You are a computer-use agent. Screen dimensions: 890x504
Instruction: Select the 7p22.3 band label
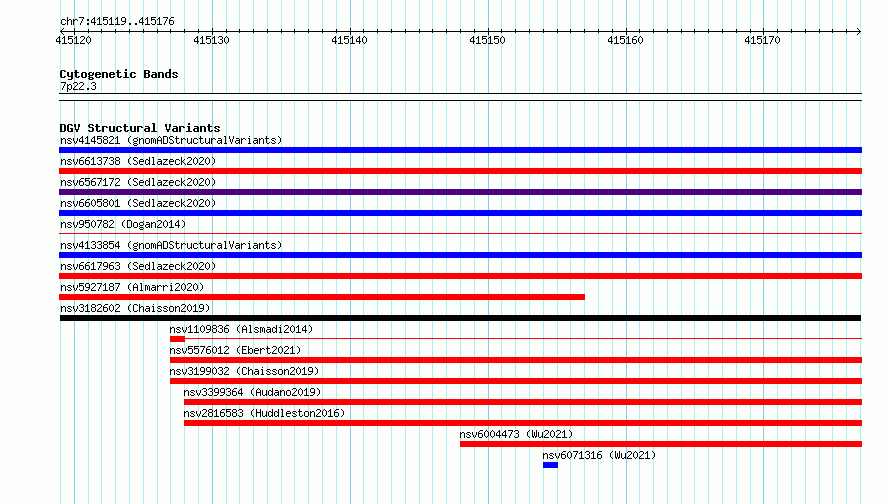point(78,86)
